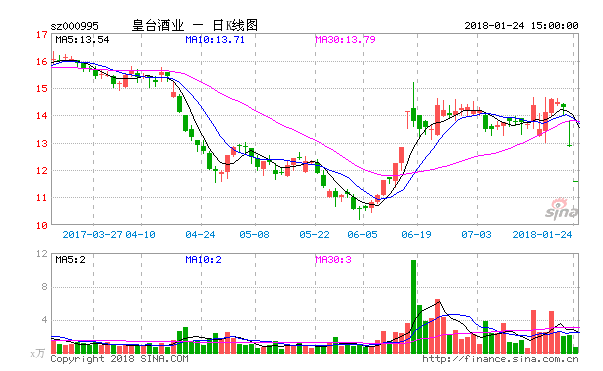Viewport: 603px width, 371px height.
Task: Click the date label 2017-03-27
Action: [x=92, y=235]
